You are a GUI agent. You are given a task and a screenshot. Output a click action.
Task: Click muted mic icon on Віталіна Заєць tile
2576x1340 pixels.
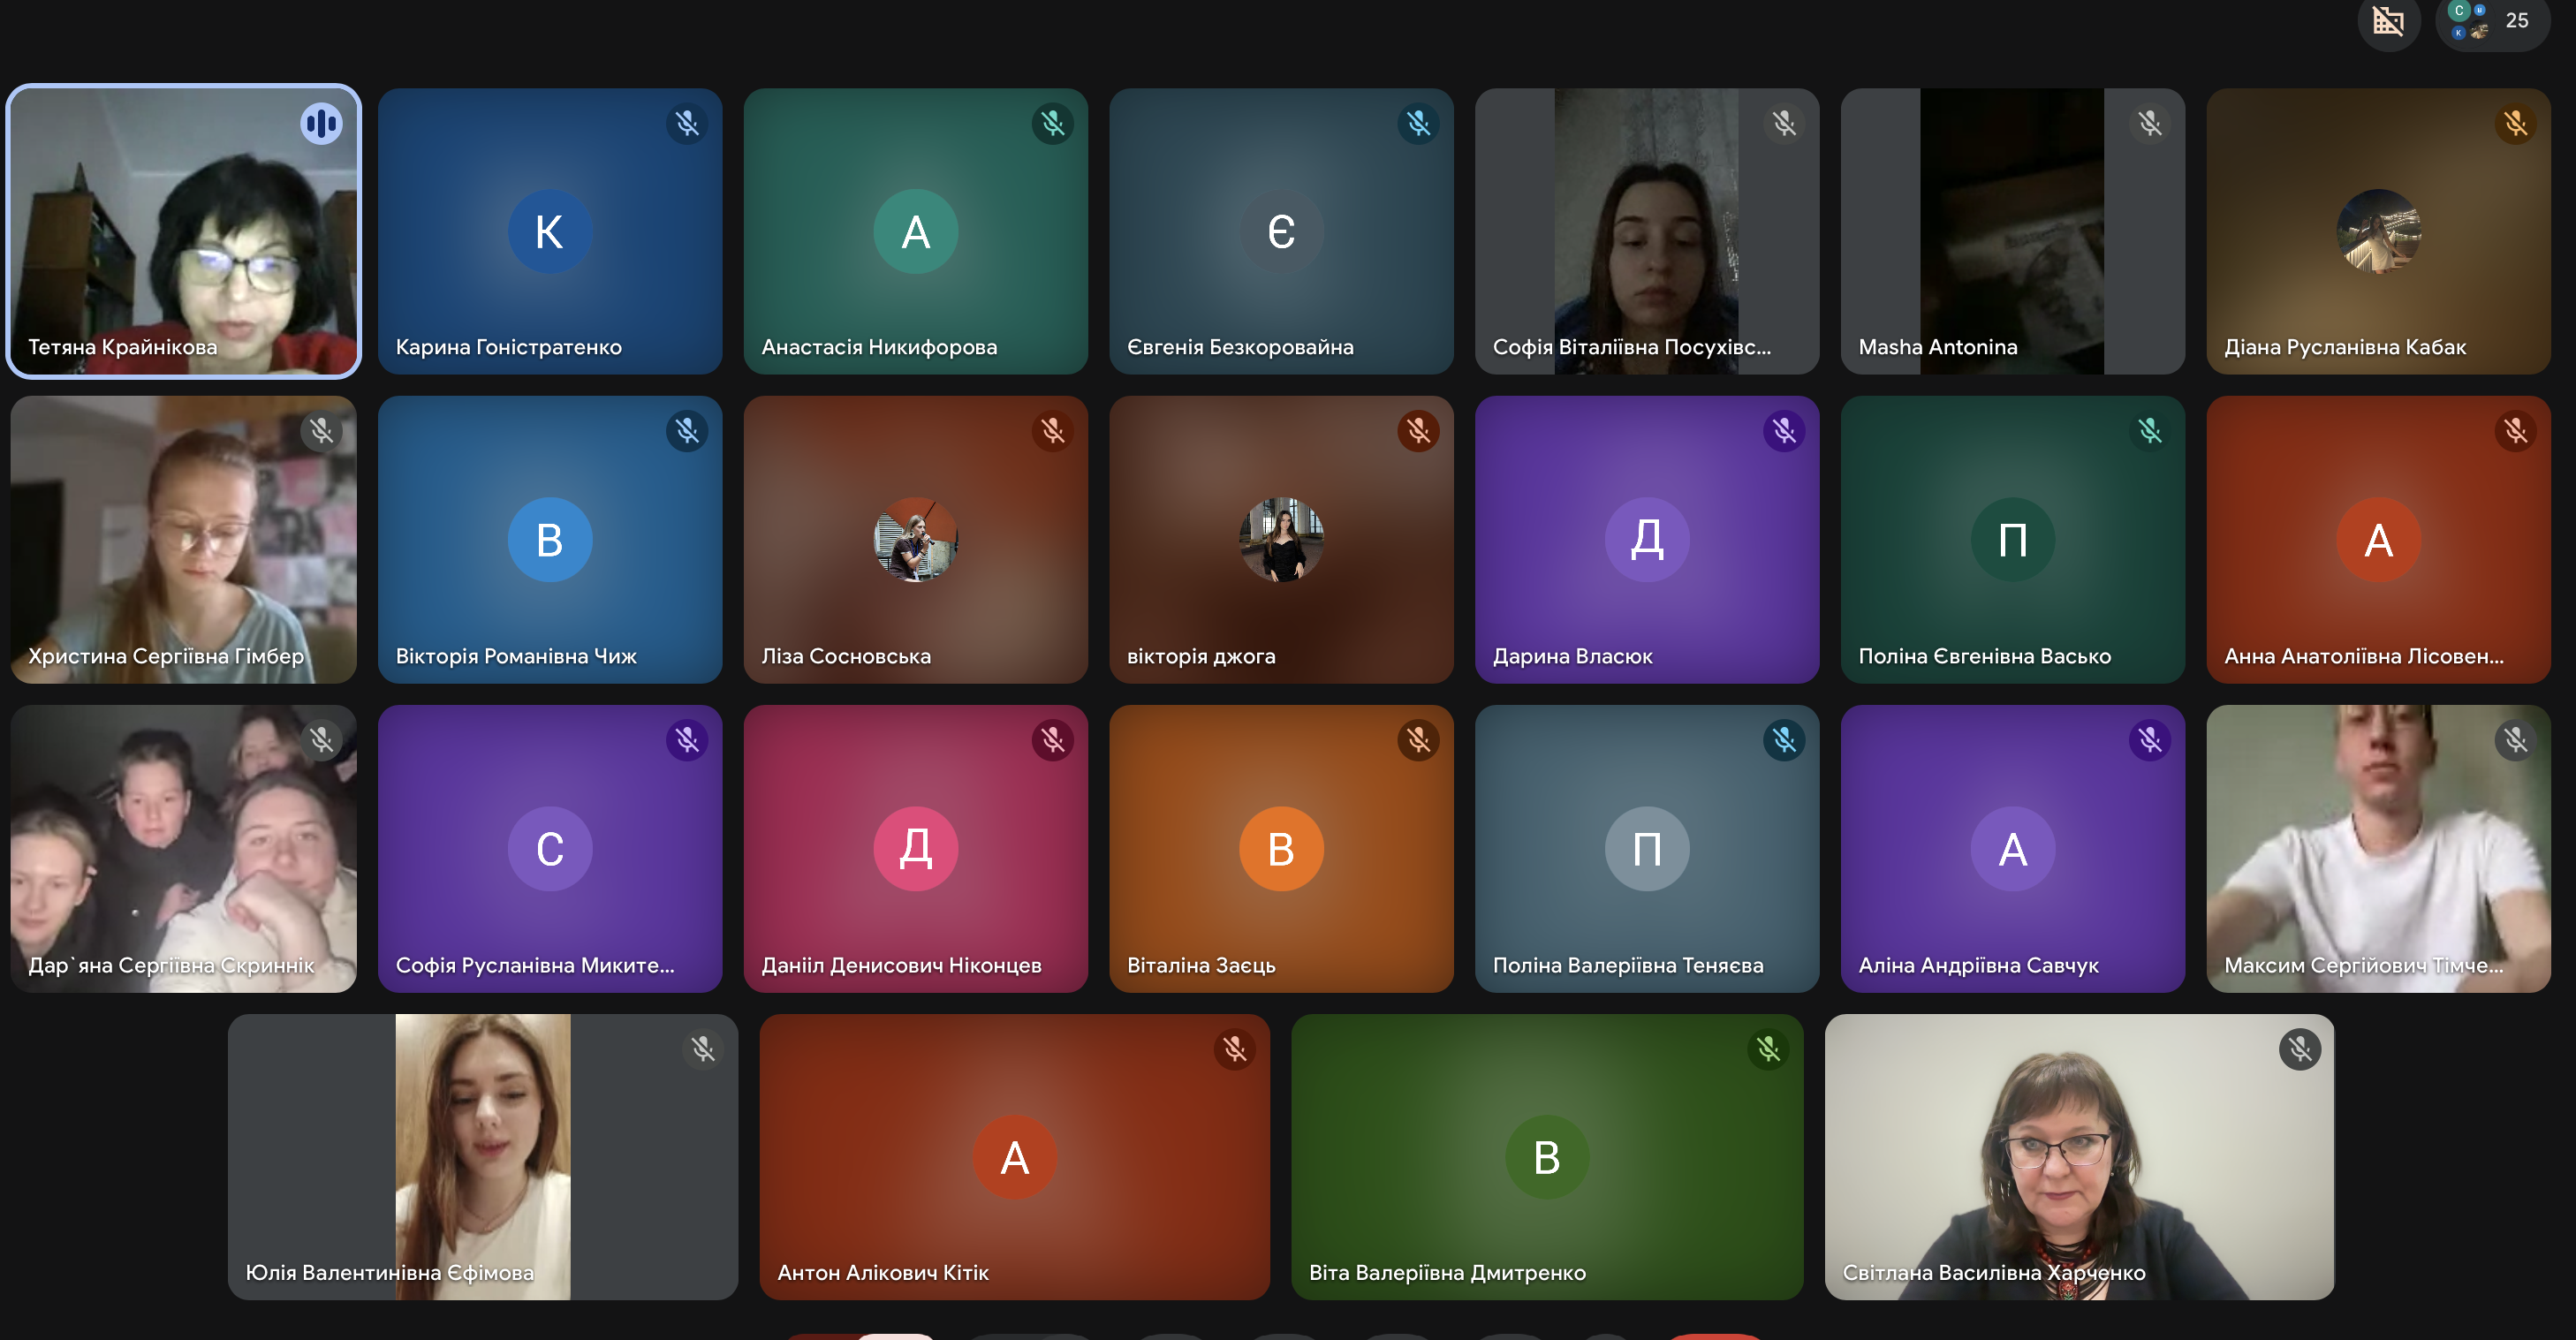[1418, 741]
